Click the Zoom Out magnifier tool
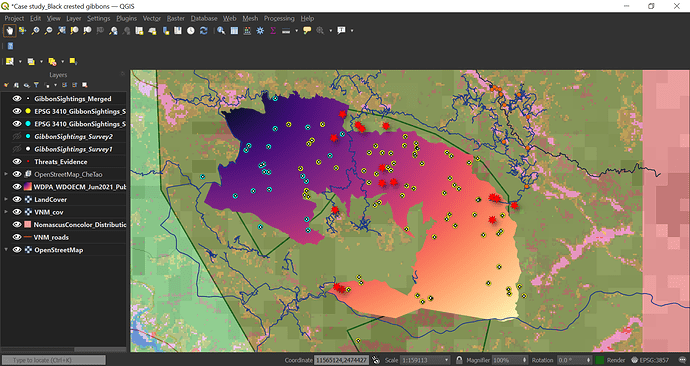The image size is (690, 366). click(48, 30)
